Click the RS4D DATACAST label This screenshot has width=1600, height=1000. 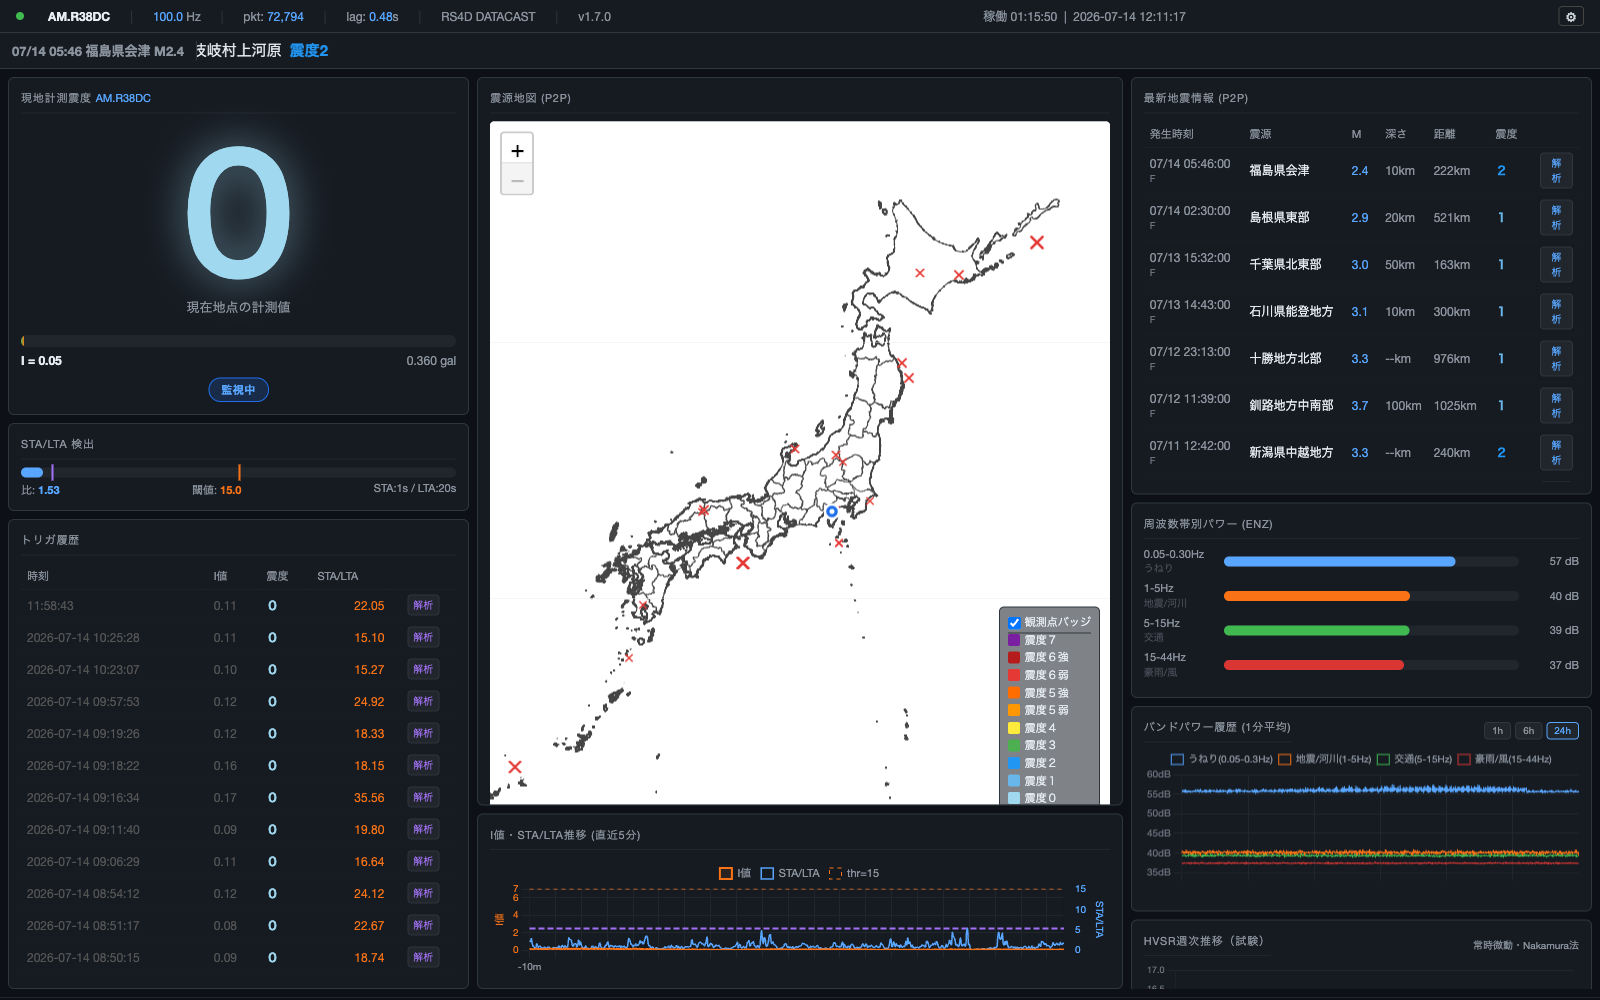[x=488, y=17]
